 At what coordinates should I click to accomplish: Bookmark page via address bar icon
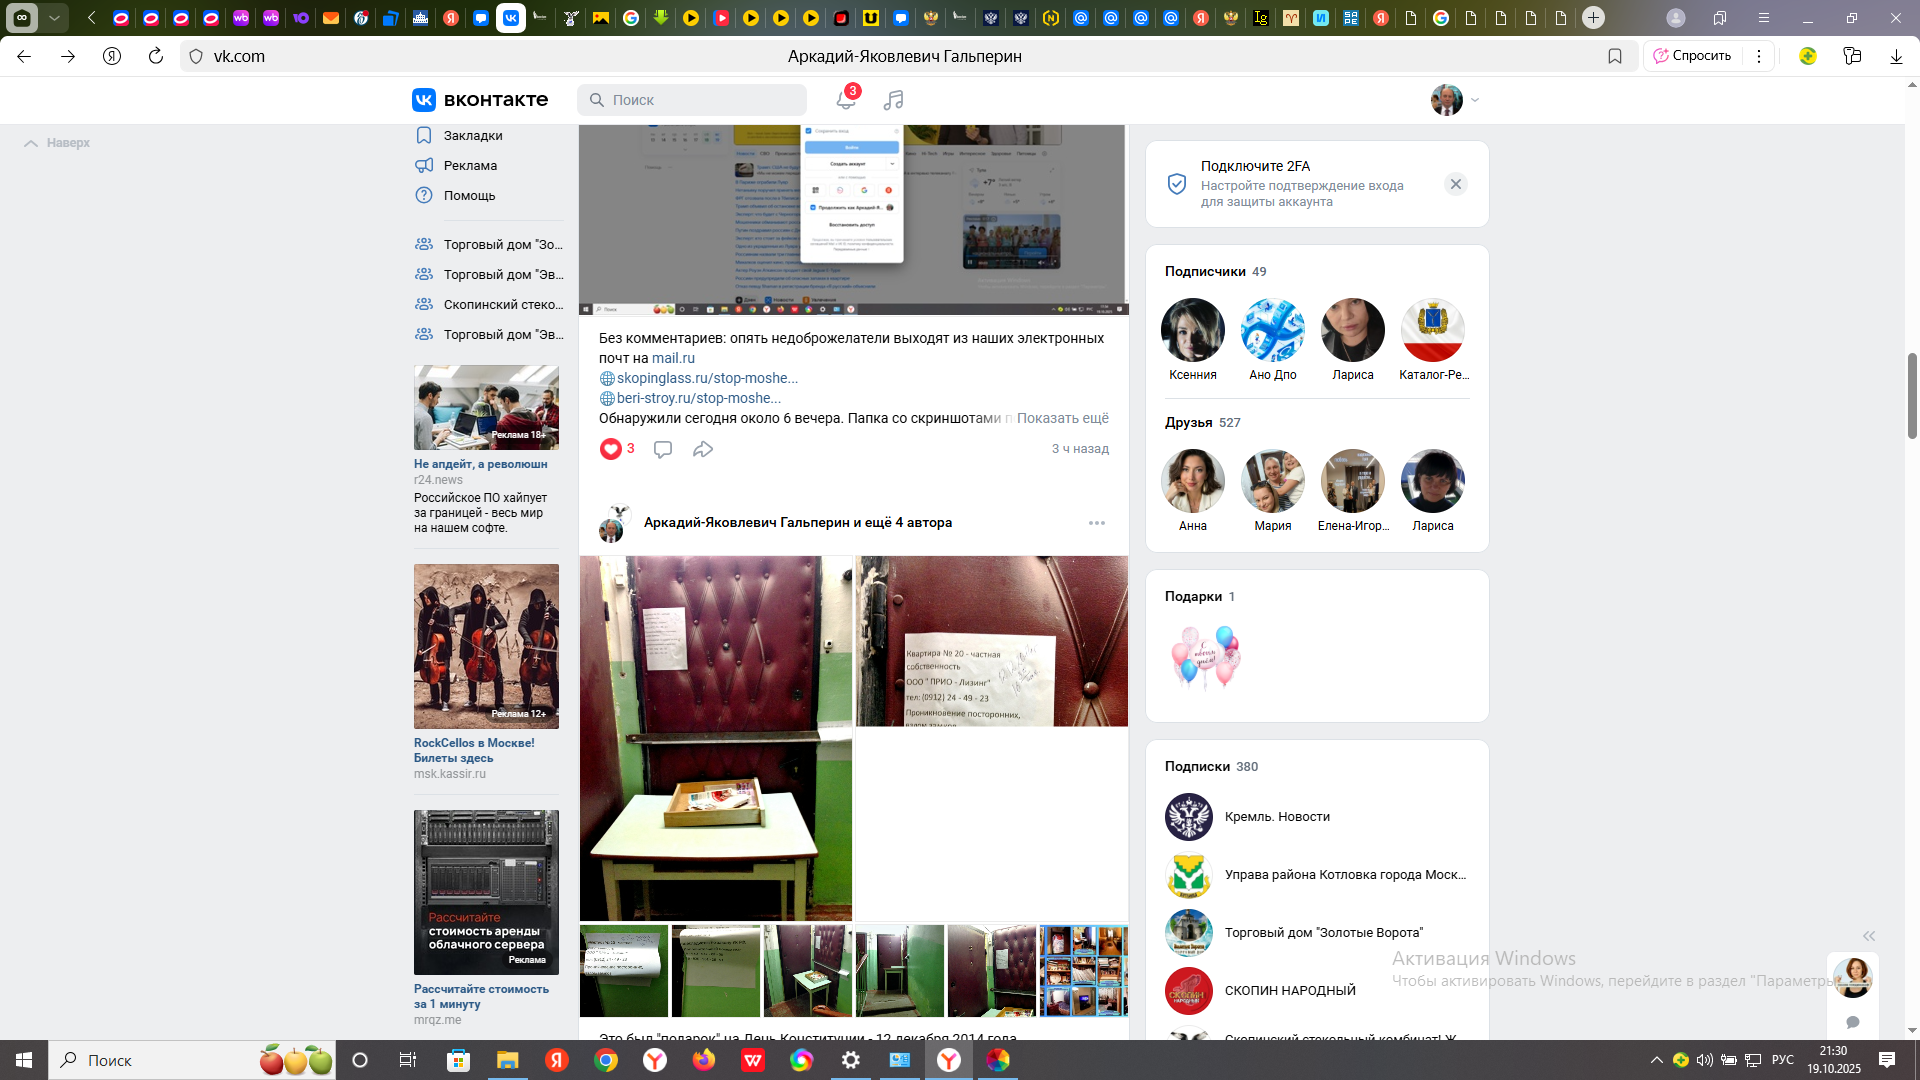[x=1614, y=56]
